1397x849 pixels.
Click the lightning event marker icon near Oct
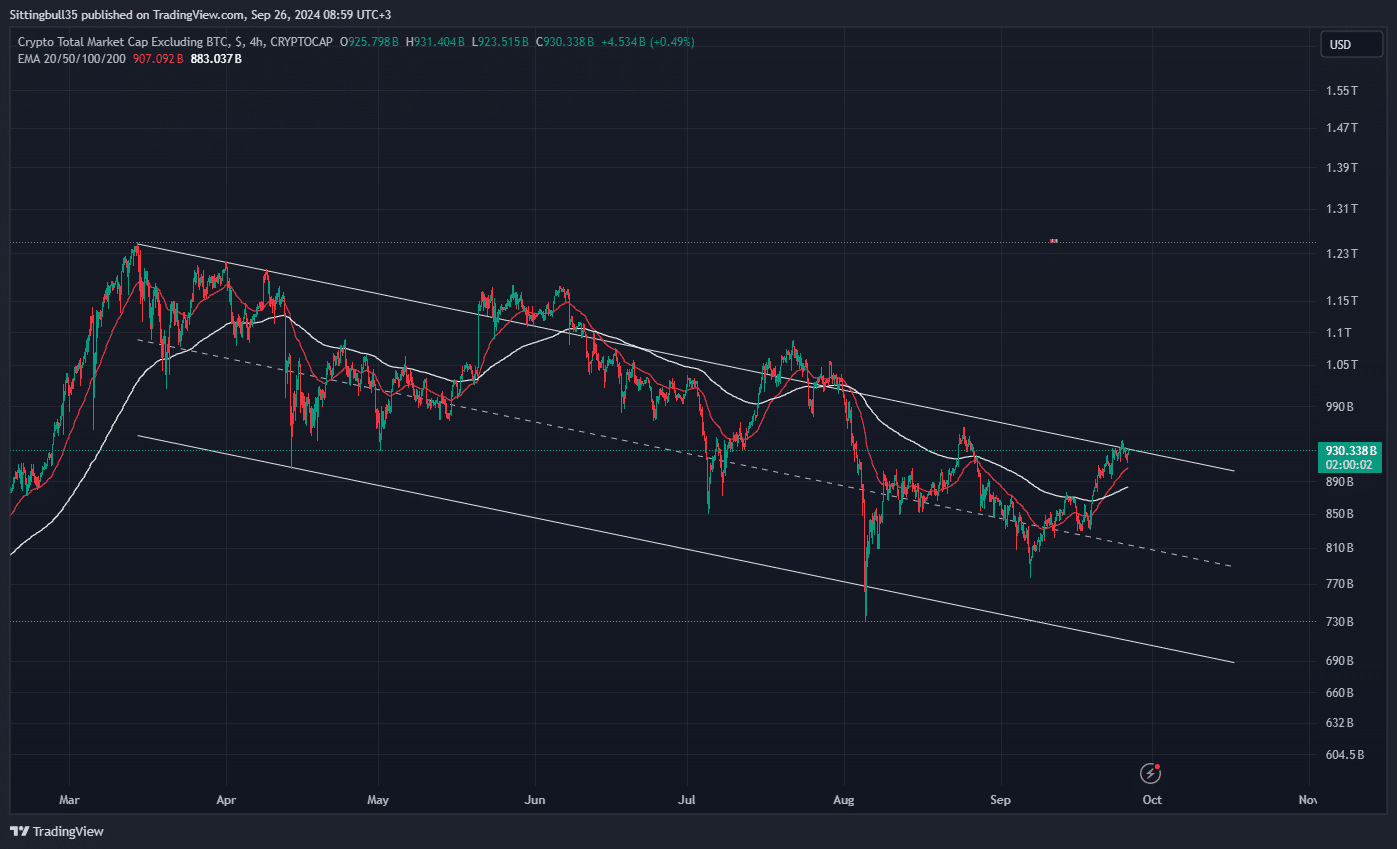pyautogui.click(x=1151, y=772)
